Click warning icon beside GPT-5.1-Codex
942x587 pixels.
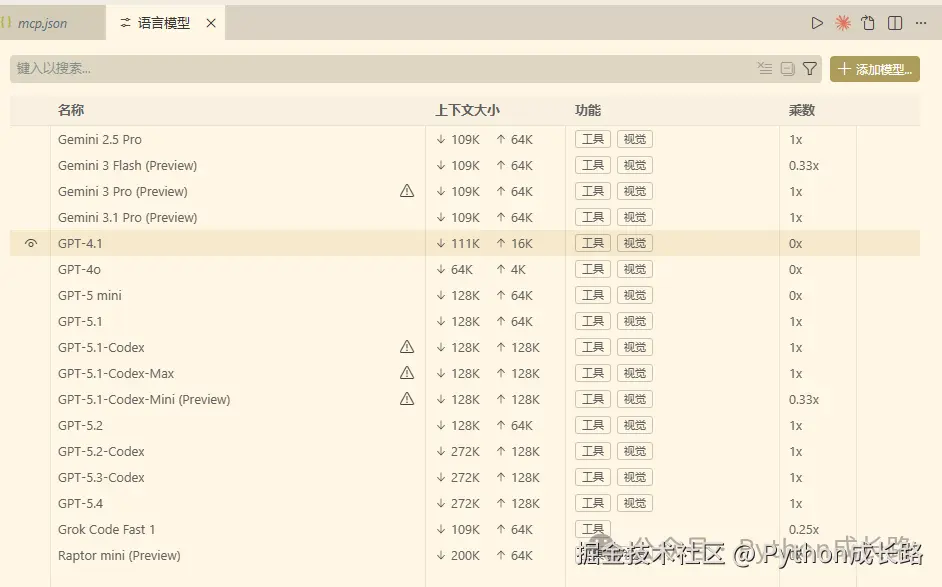pyautogui.click(x=407, y=347)
